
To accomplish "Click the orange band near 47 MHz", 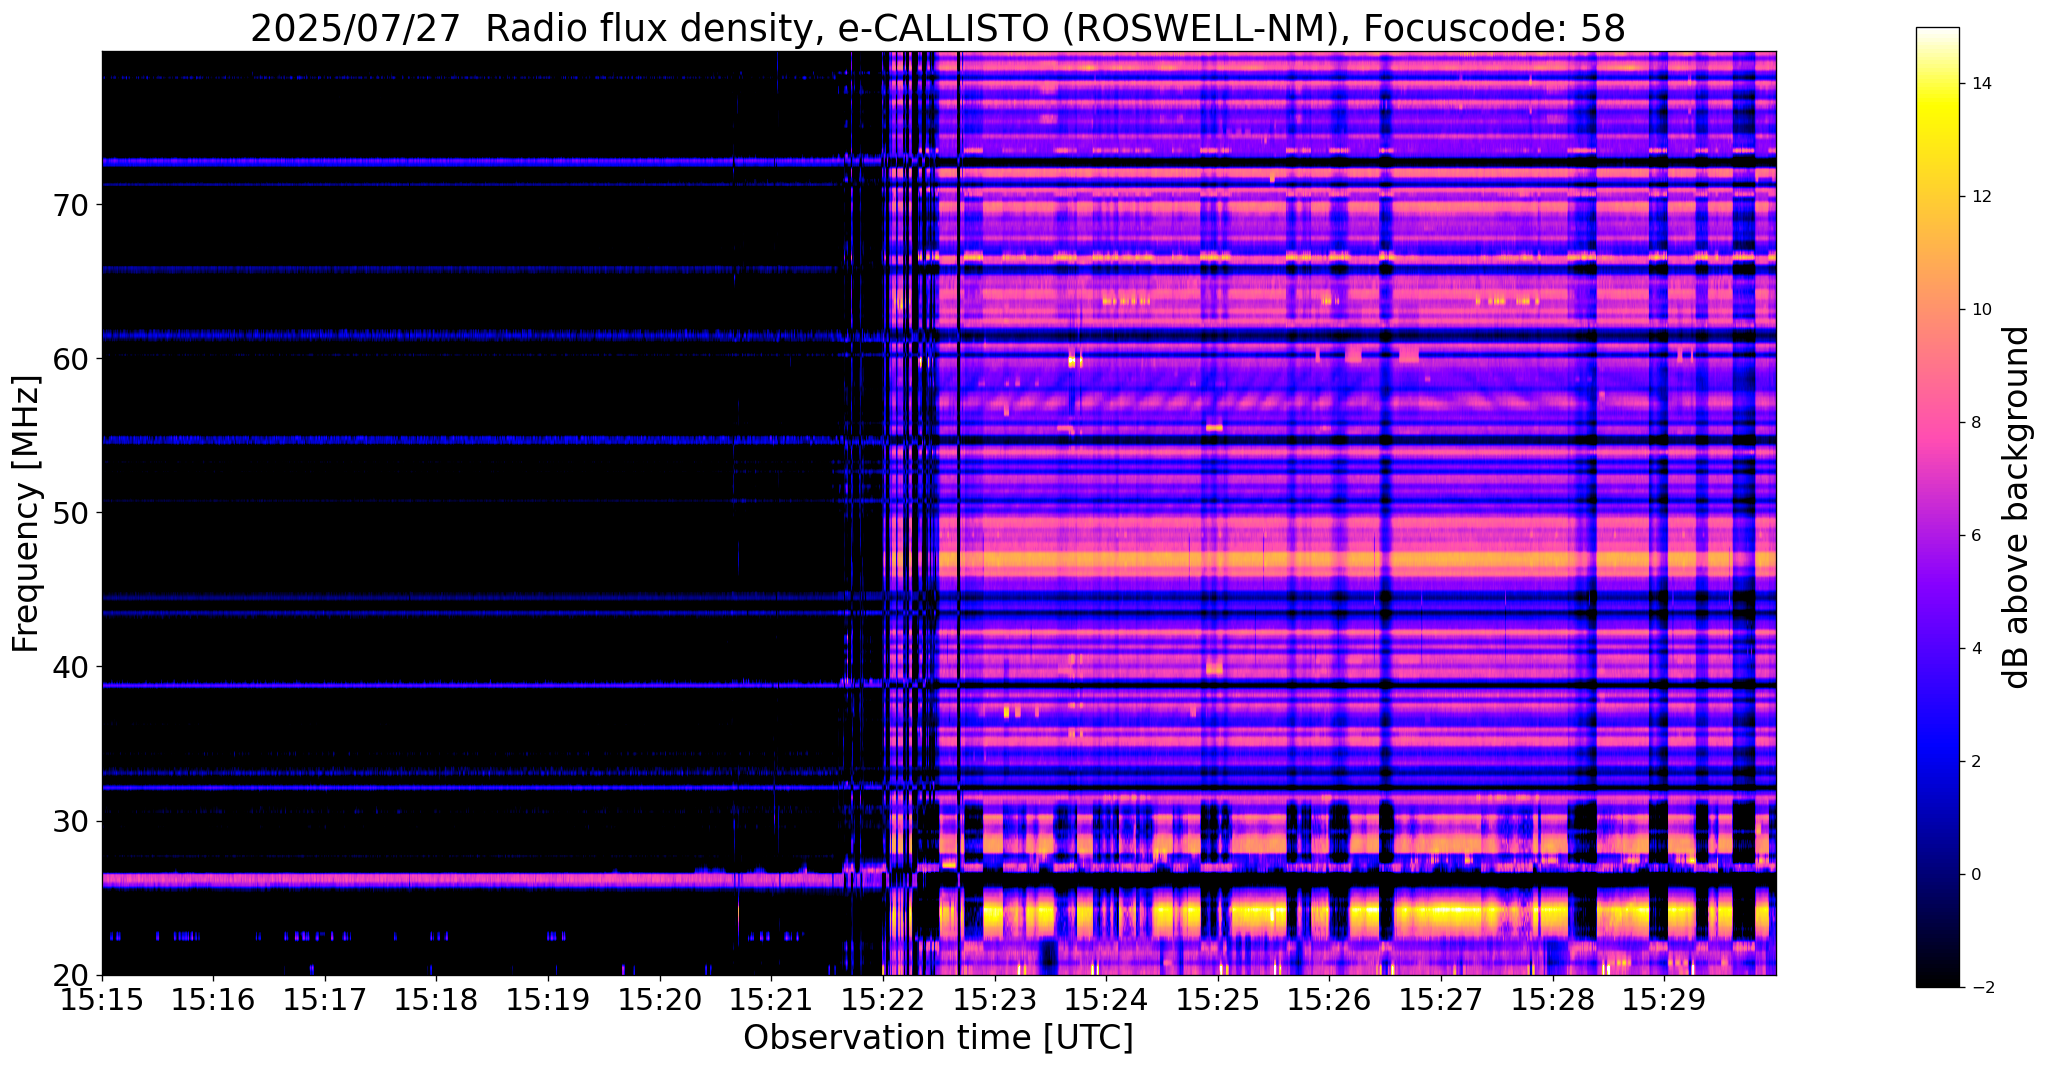I will 1355,559.
